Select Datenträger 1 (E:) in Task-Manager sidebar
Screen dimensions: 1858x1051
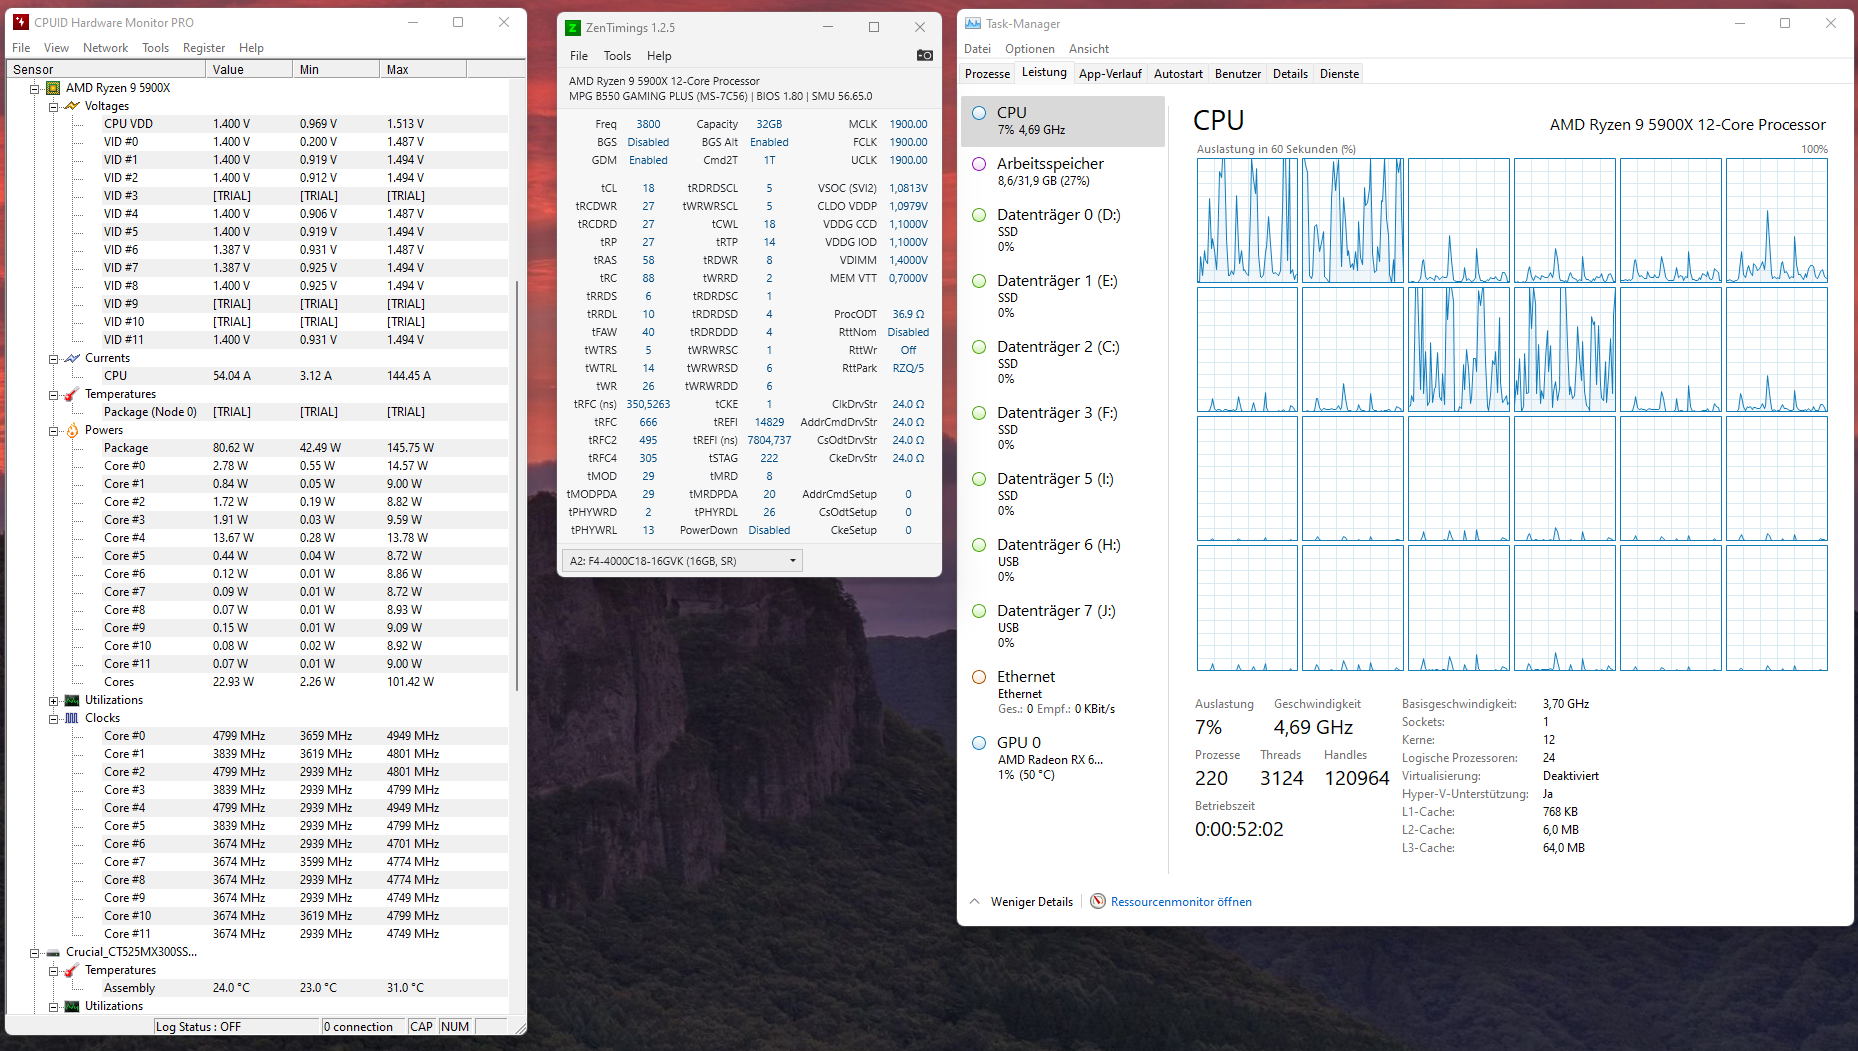point(1064,296)
